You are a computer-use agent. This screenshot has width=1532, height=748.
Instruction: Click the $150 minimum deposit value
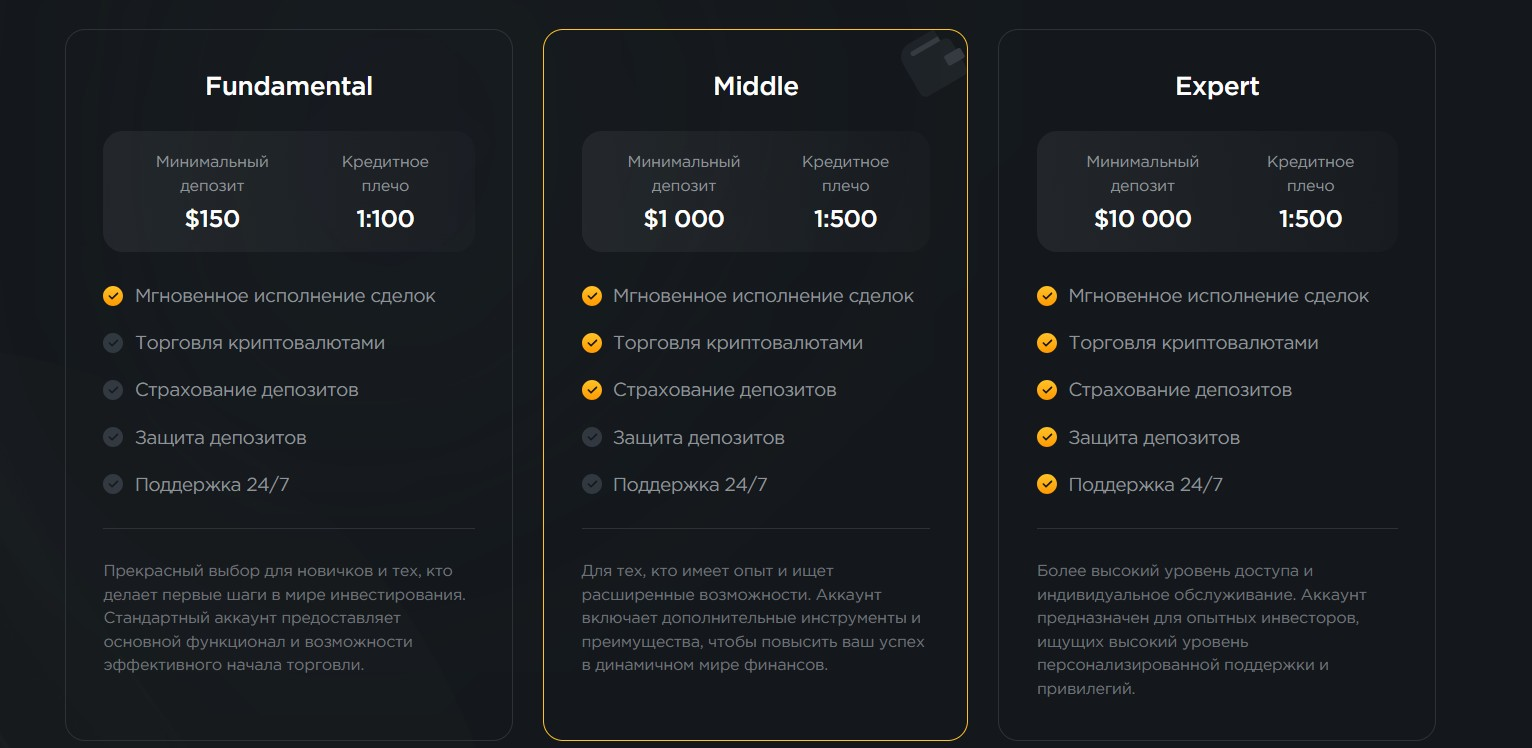coord(212,219)
